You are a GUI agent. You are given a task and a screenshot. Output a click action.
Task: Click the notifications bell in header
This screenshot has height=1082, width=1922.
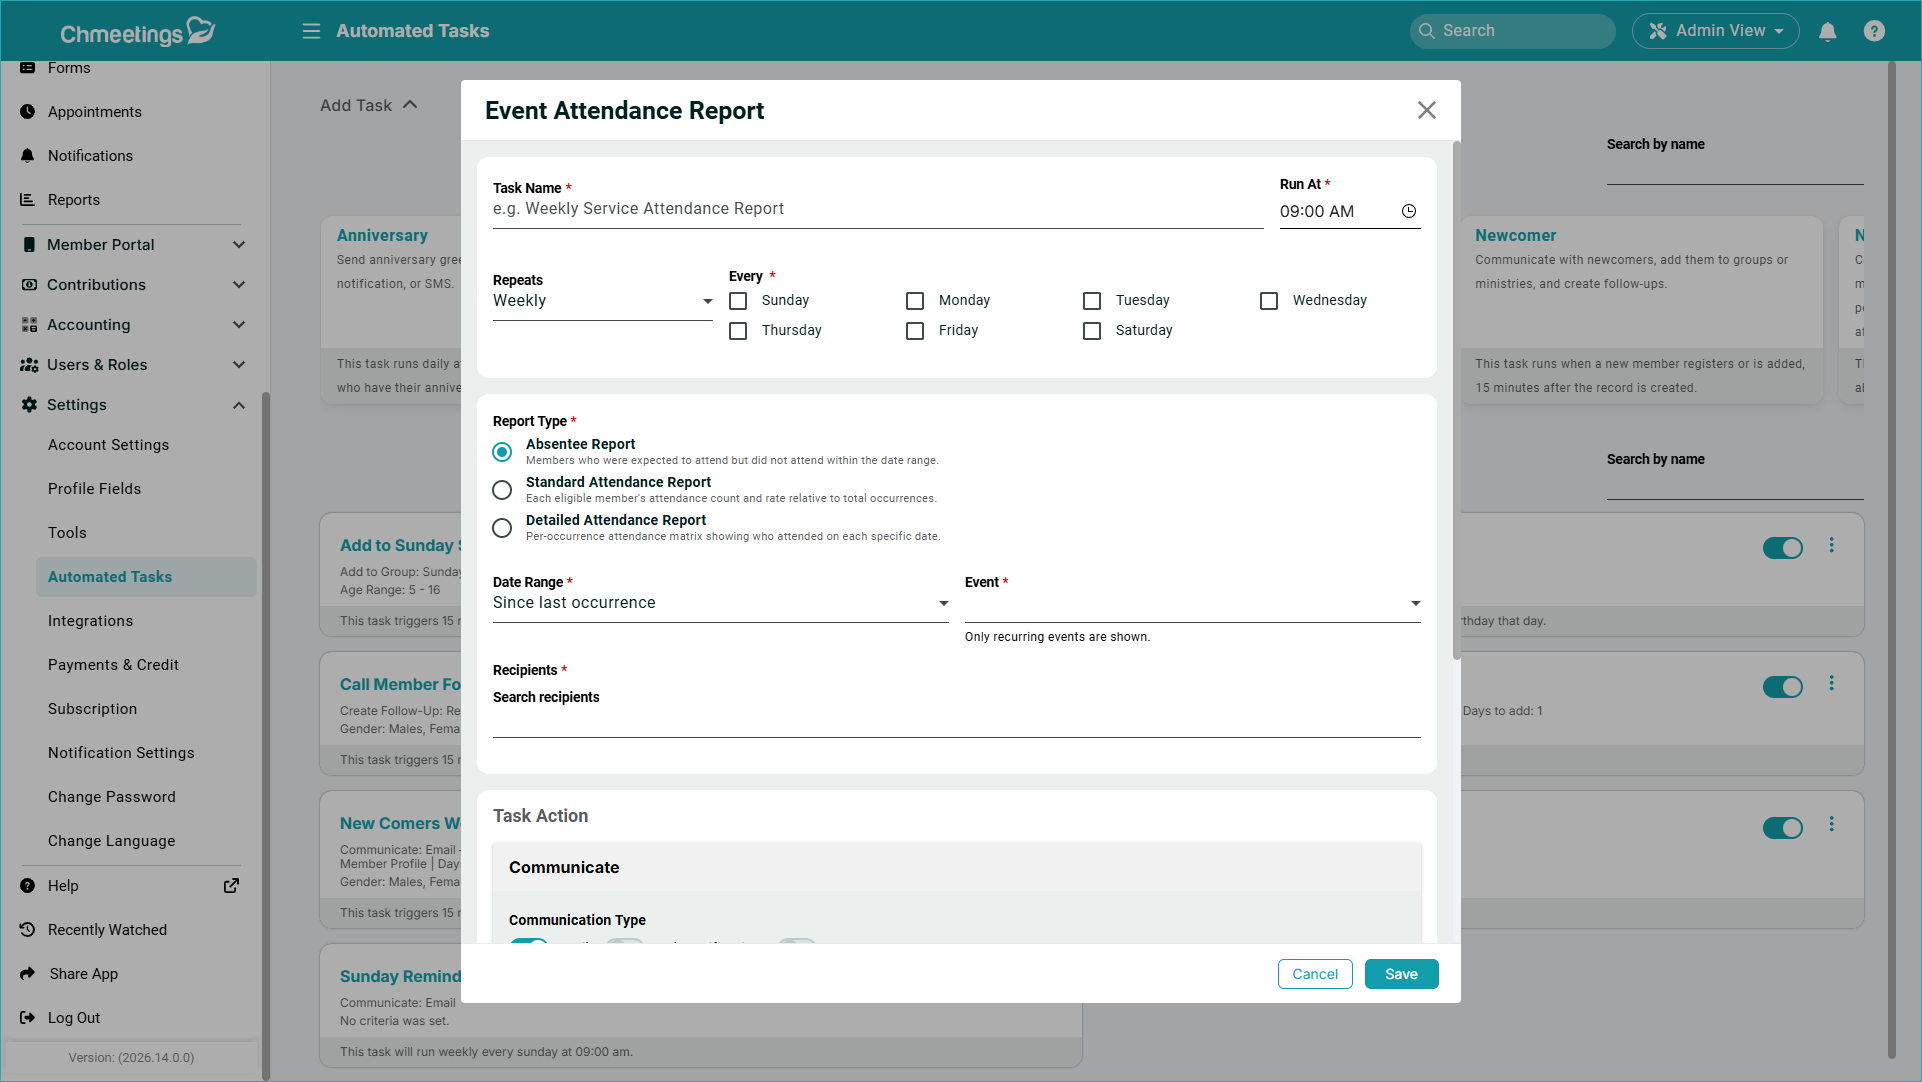point(1827,31)
